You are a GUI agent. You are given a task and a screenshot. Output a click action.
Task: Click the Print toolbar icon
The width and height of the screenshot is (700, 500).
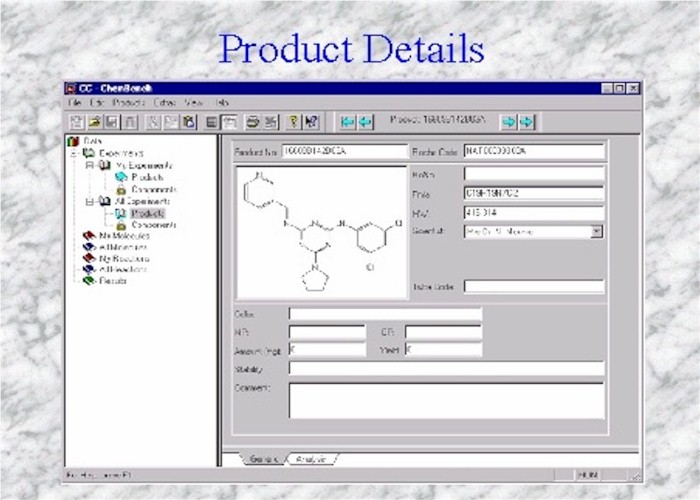253,122
